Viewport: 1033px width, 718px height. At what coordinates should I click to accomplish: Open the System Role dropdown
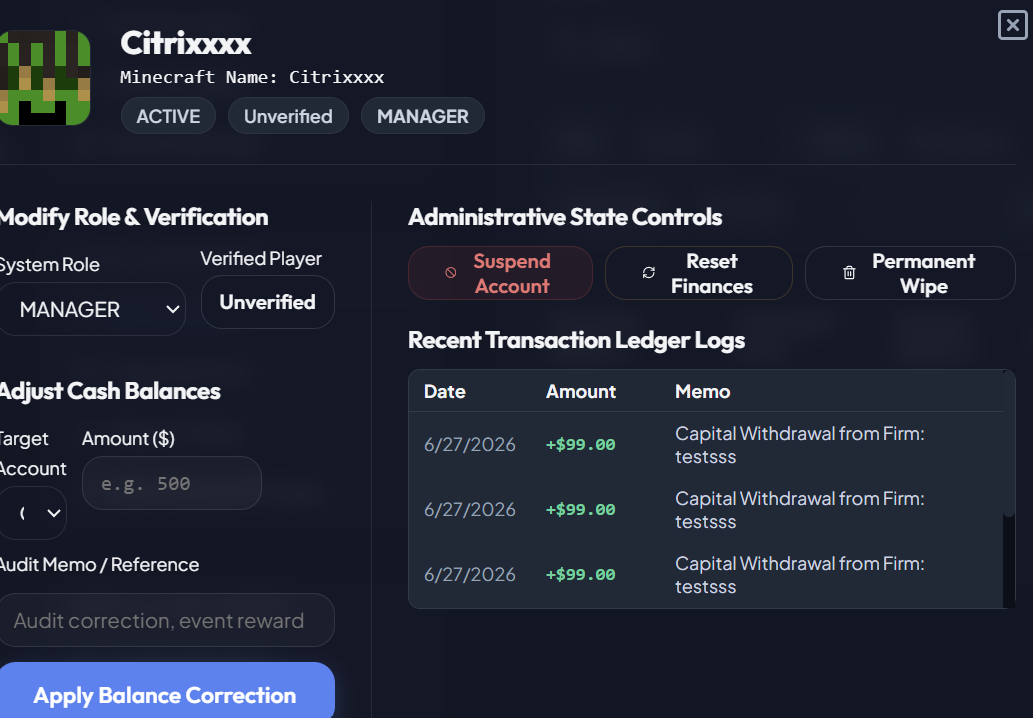pyautogui.click(x=92, y=309)
